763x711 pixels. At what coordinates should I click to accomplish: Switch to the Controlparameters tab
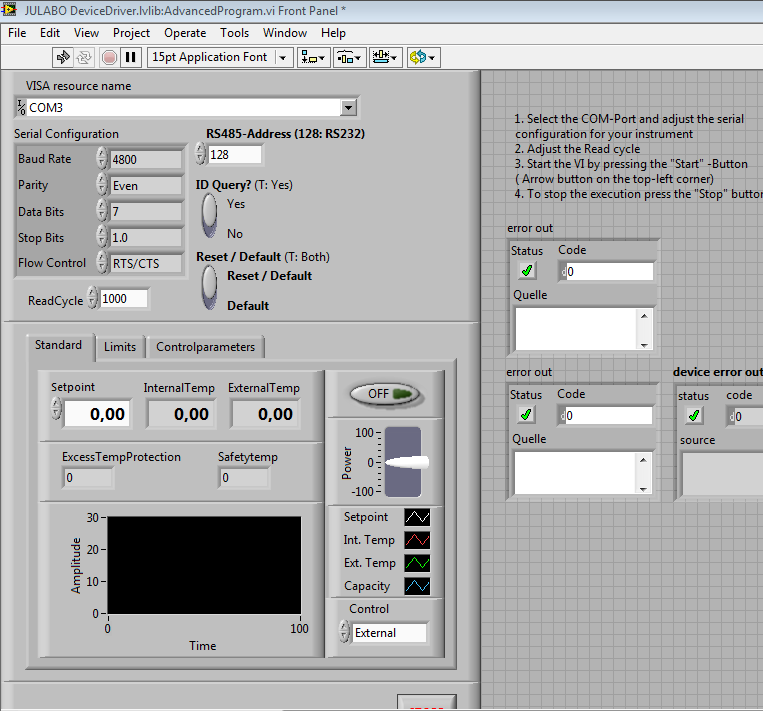(x=205, y=347)
